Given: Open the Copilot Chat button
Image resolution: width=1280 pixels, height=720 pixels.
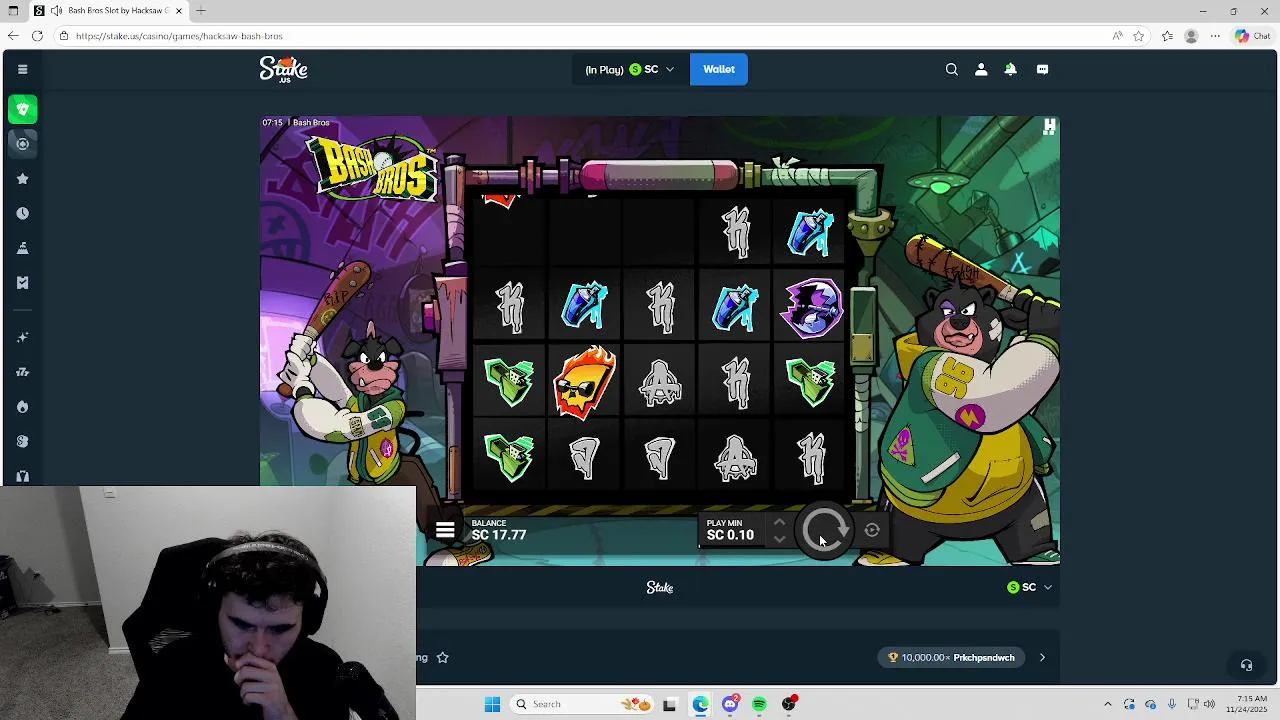Looking at the screenshot, I should coord(1252,36).
